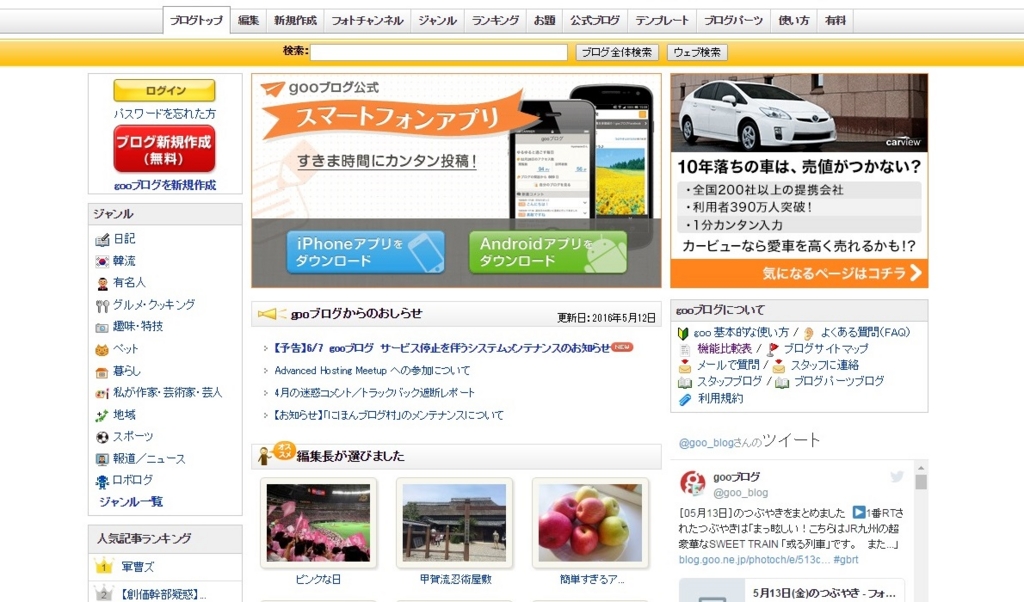Click the スポーツ soccer ball icon

pos(102,437)
